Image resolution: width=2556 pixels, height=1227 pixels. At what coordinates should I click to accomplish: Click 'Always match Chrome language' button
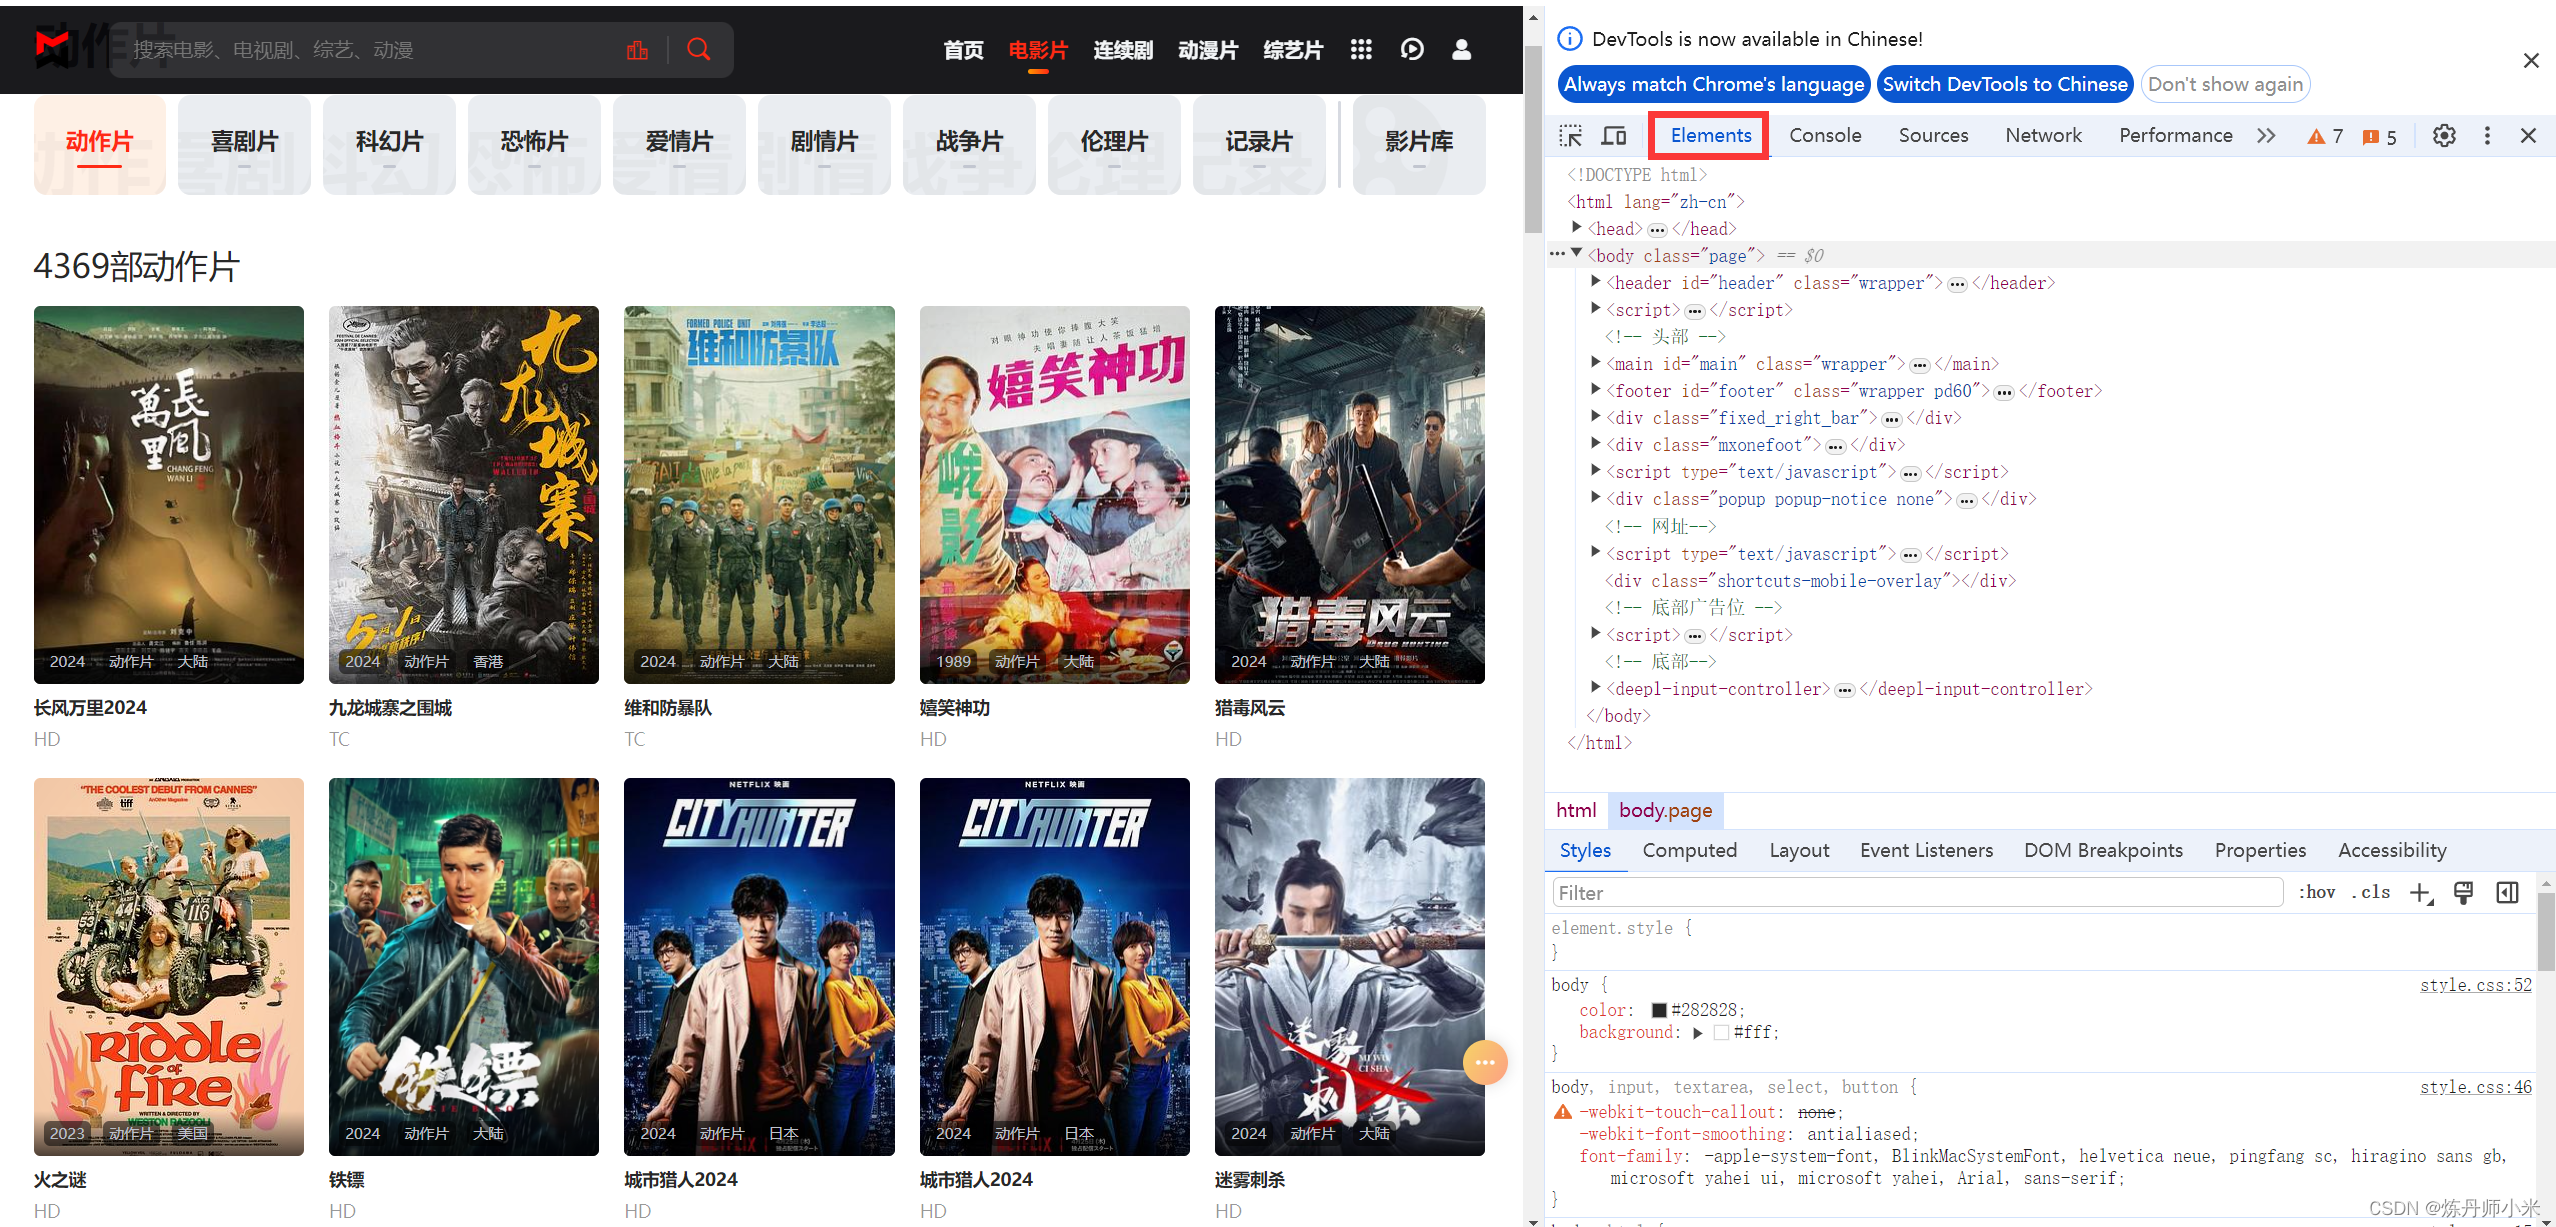click(x=1712, y=83)
